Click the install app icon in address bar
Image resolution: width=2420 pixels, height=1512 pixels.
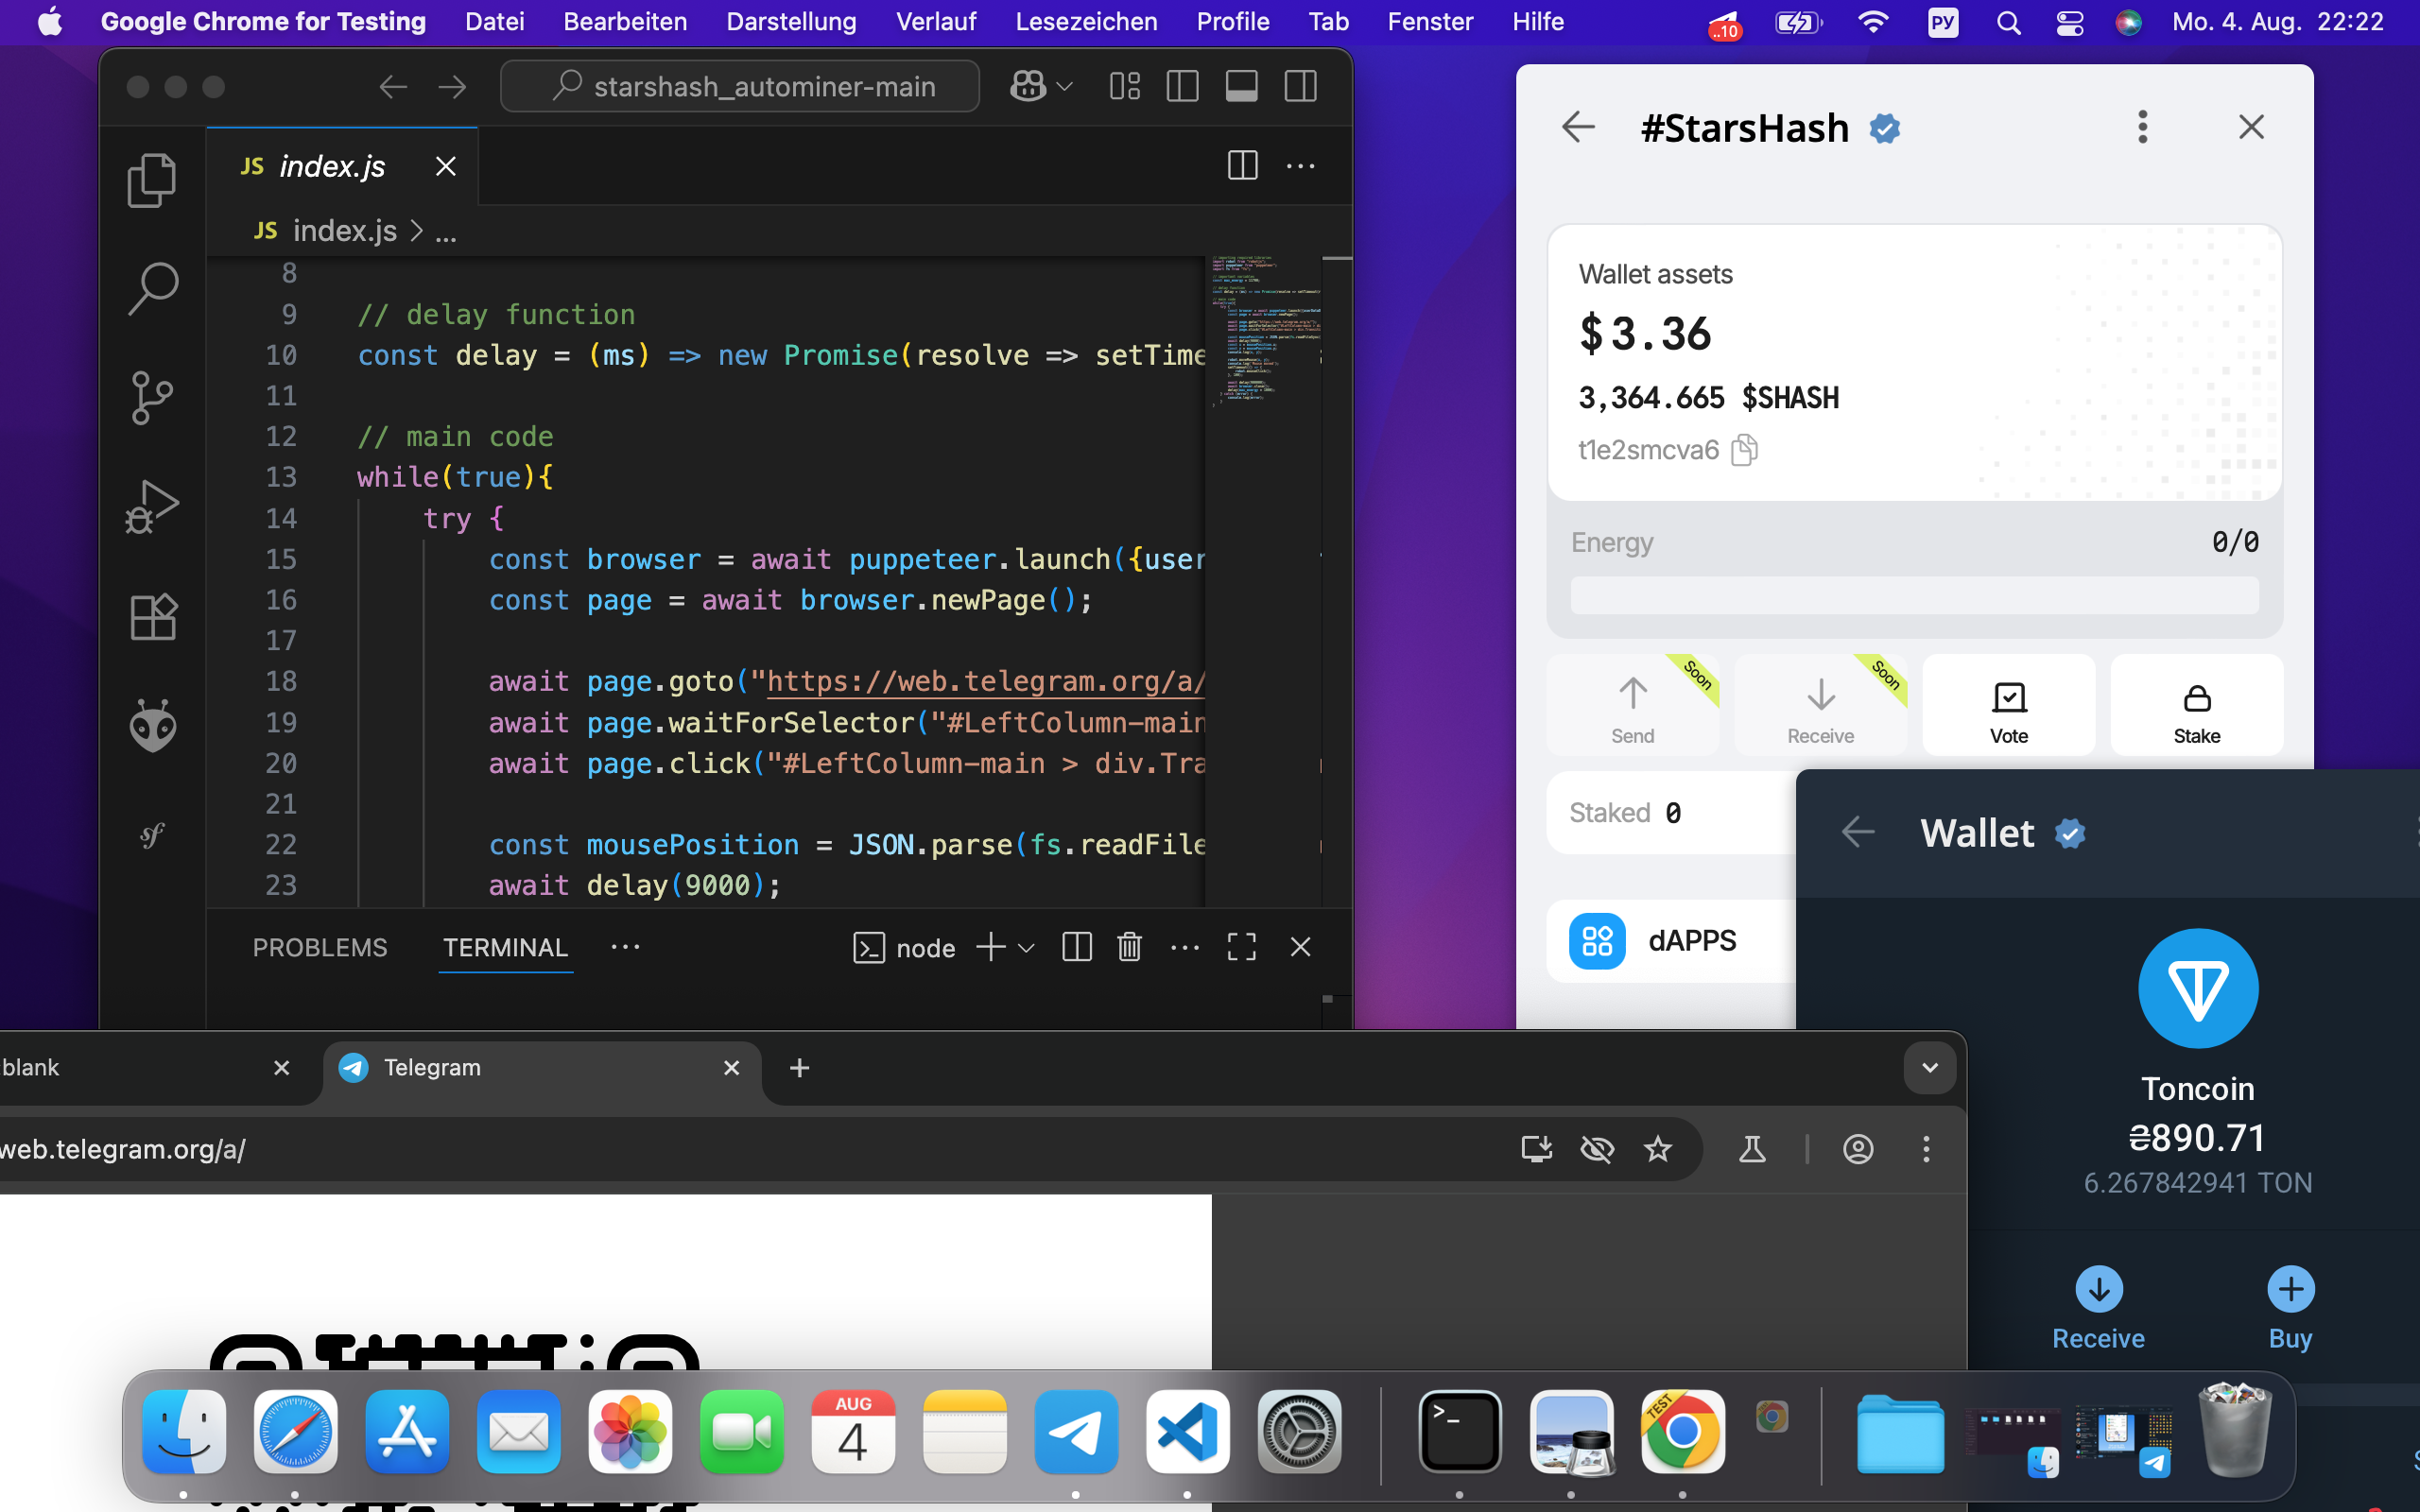1536,1149
